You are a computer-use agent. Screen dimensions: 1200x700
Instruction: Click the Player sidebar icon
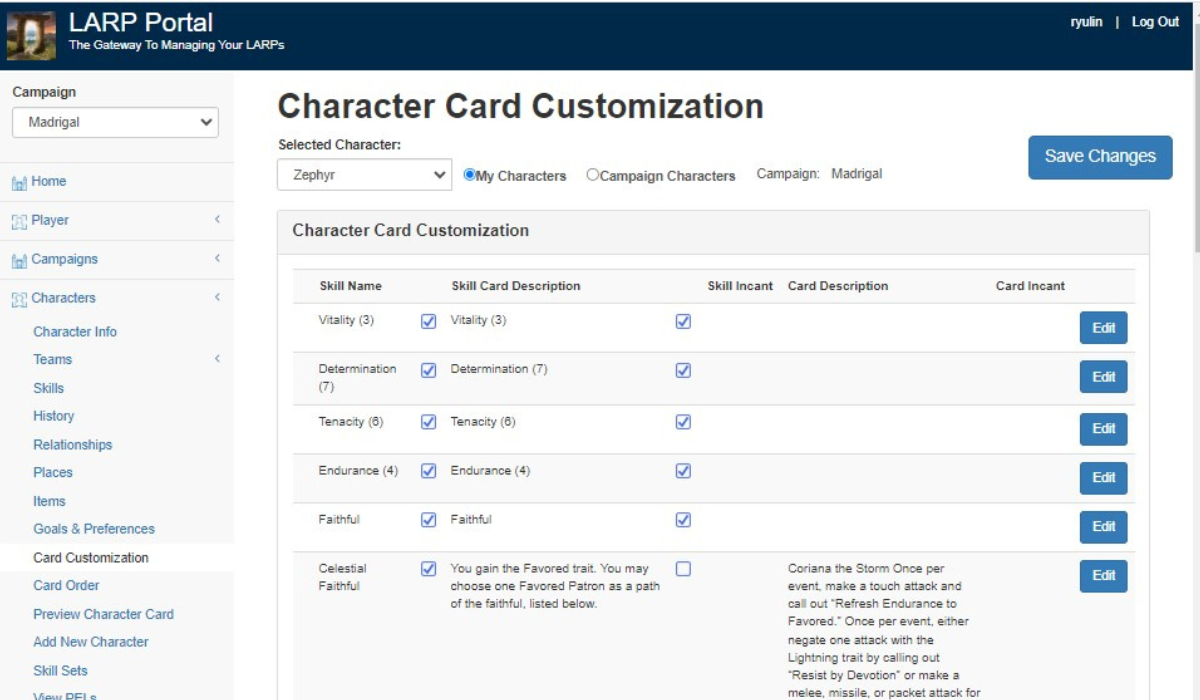coord(19,221)
